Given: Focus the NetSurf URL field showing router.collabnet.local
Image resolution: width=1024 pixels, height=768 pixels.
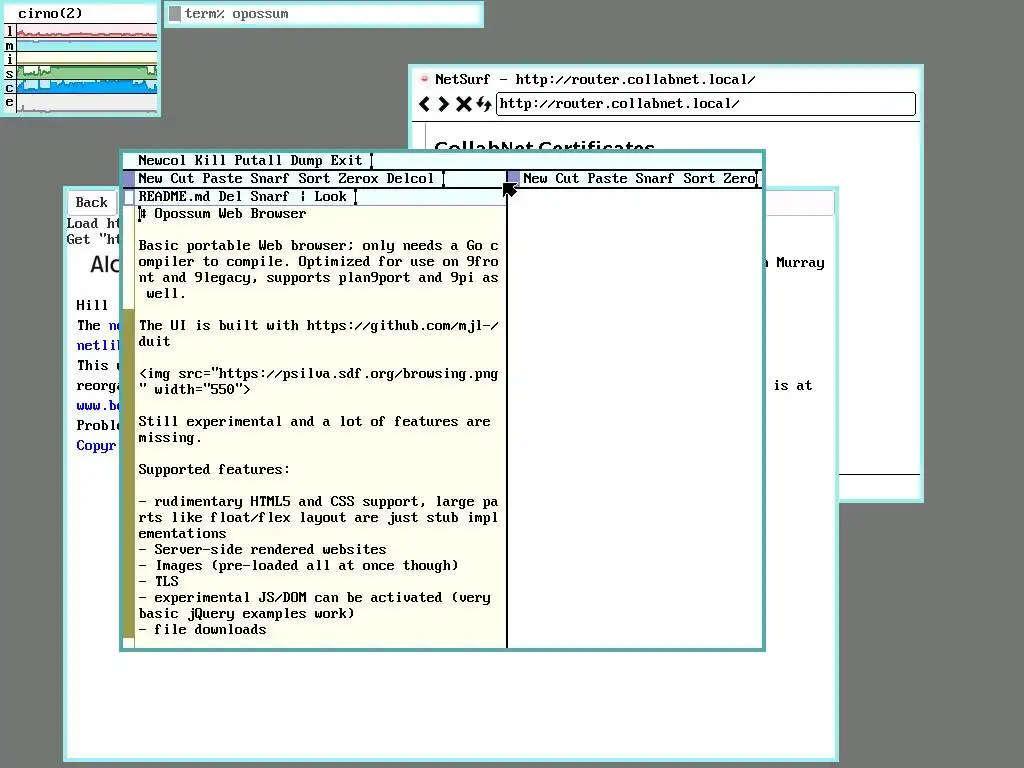Looking at the screenshot, I should click(x=706, y=104).
